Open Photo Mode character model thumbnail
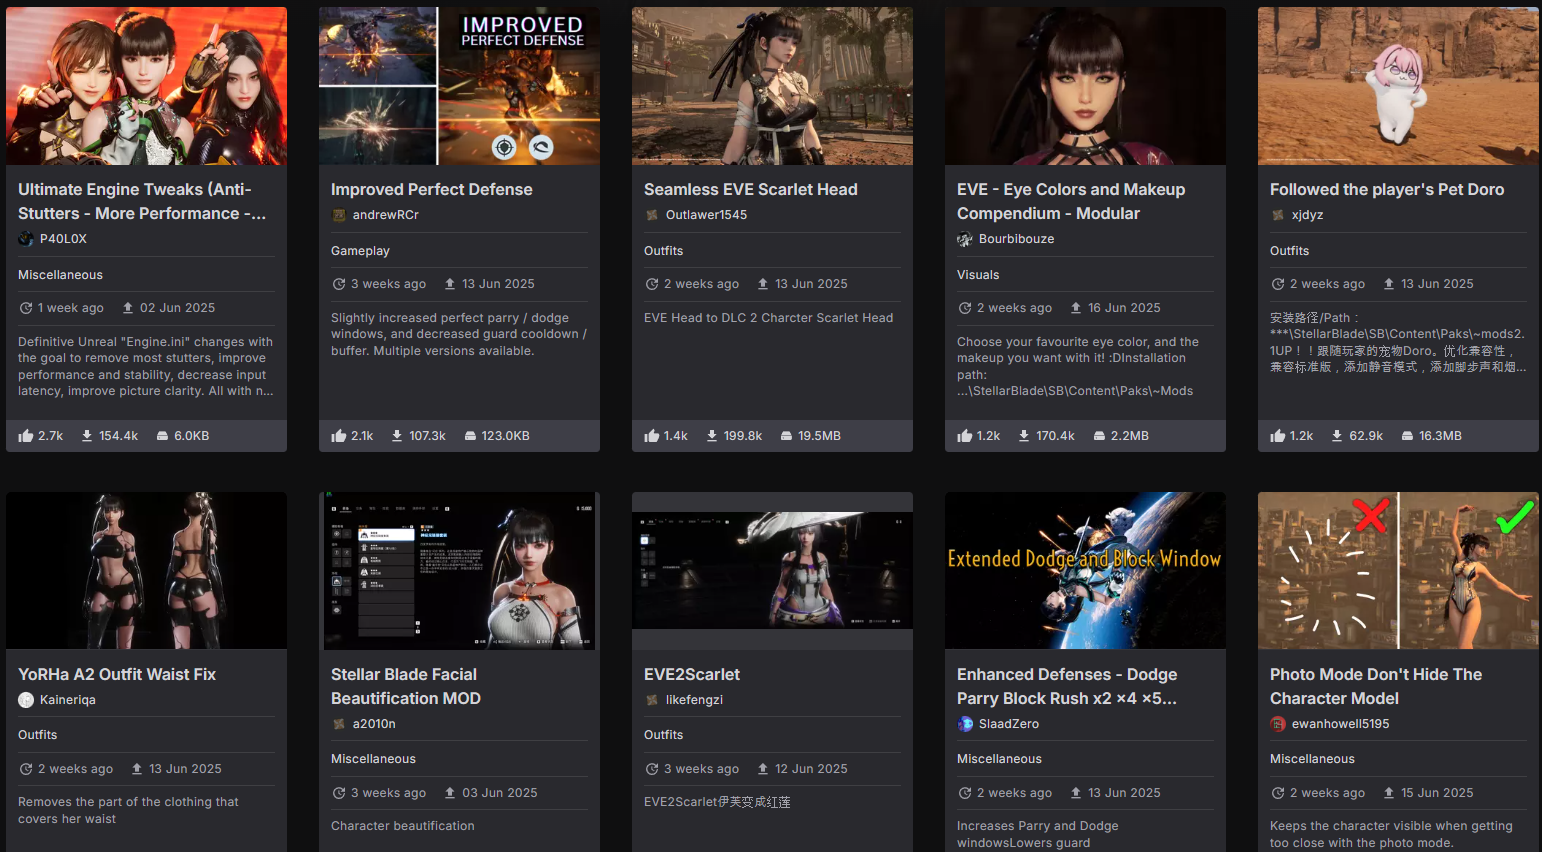 tap(1398, 570)
